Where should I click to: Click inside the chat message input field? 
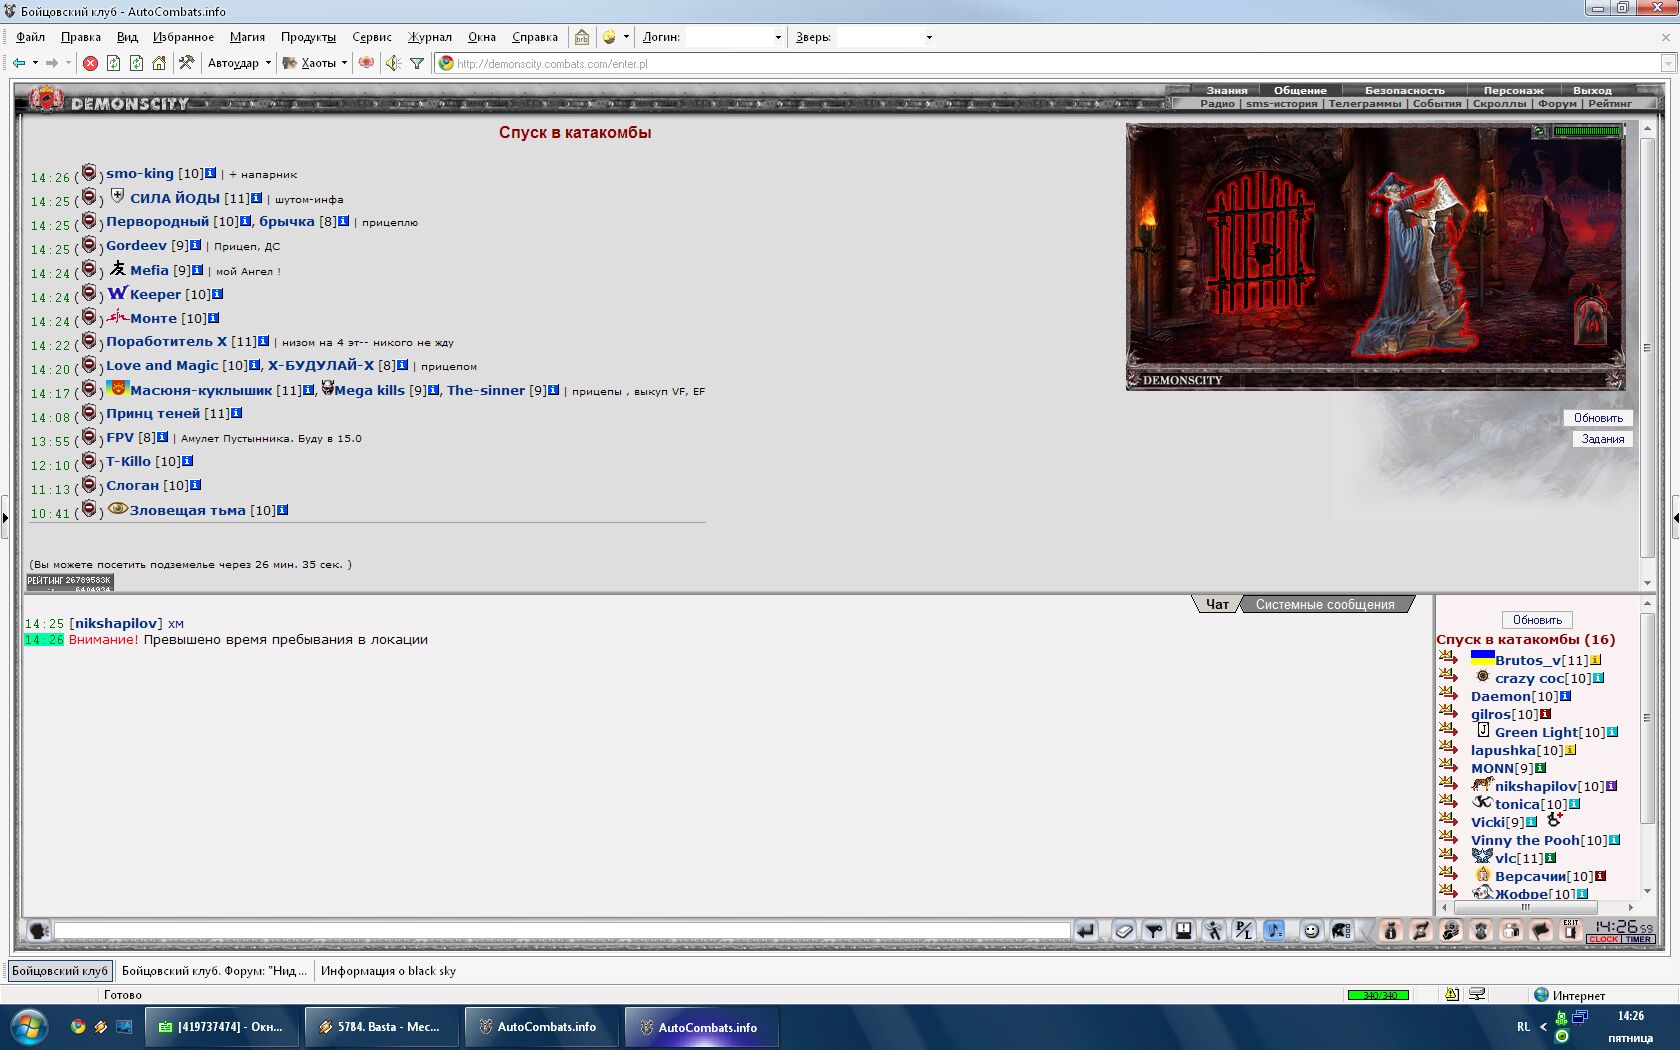pos(562,931)
